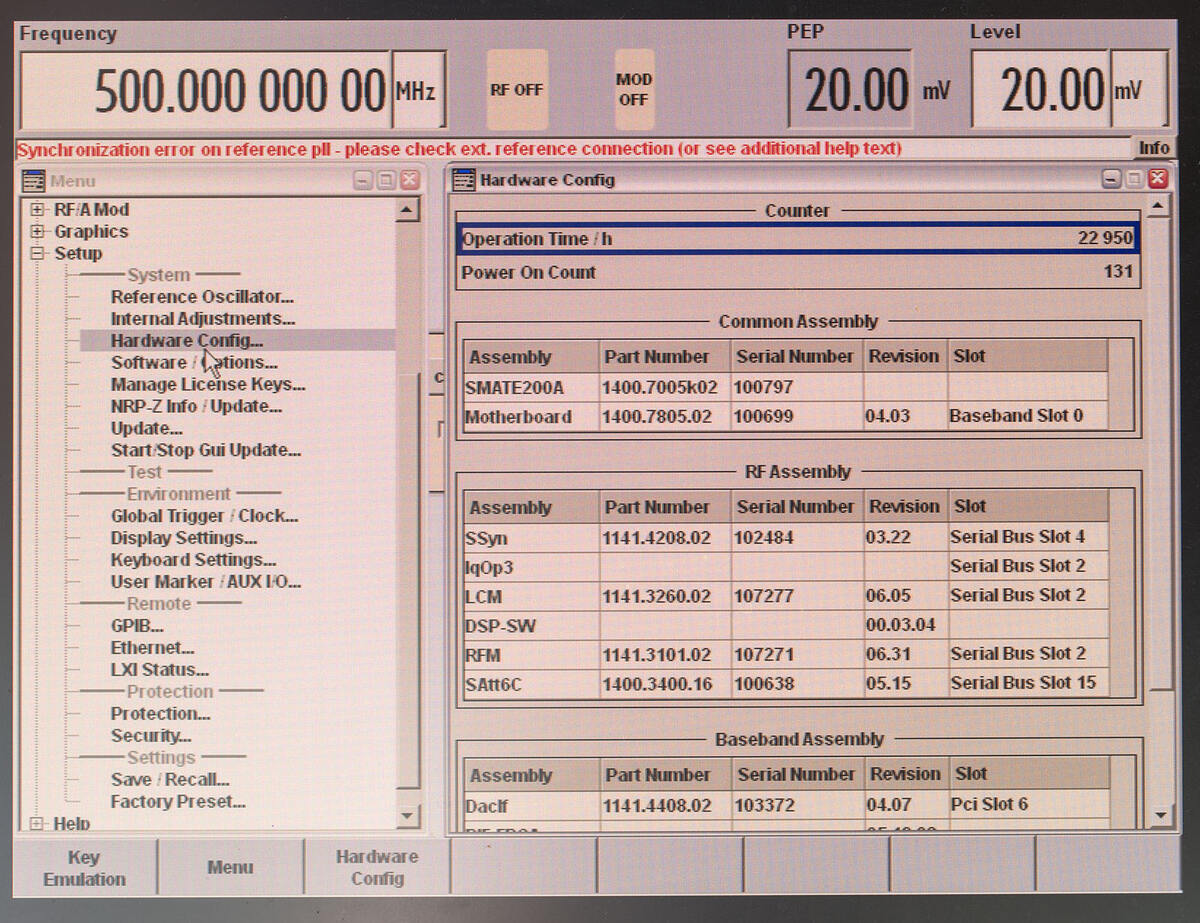Viewport: 1200px width, 923px height.
Task: Click the RFM assembly cell
Action: pos(531,655)
